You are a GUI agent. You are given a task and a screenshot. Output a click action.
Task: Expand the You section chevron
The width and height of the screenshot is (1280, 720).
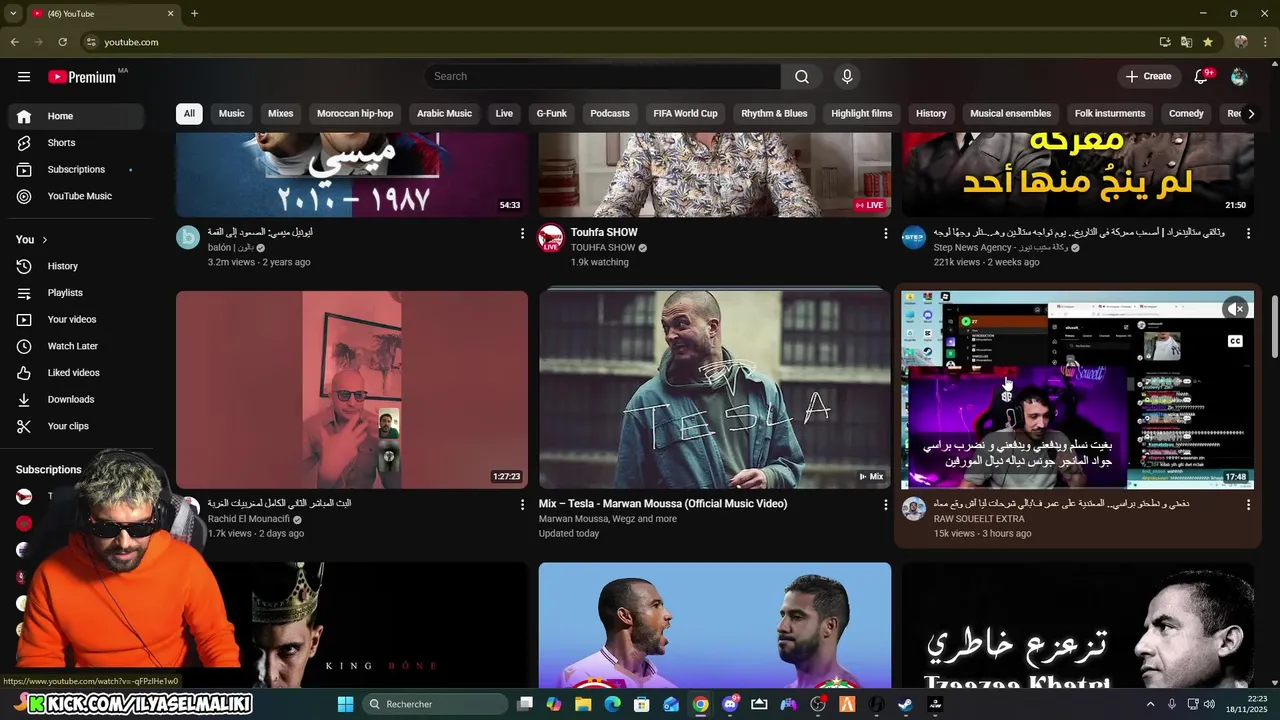45,240
